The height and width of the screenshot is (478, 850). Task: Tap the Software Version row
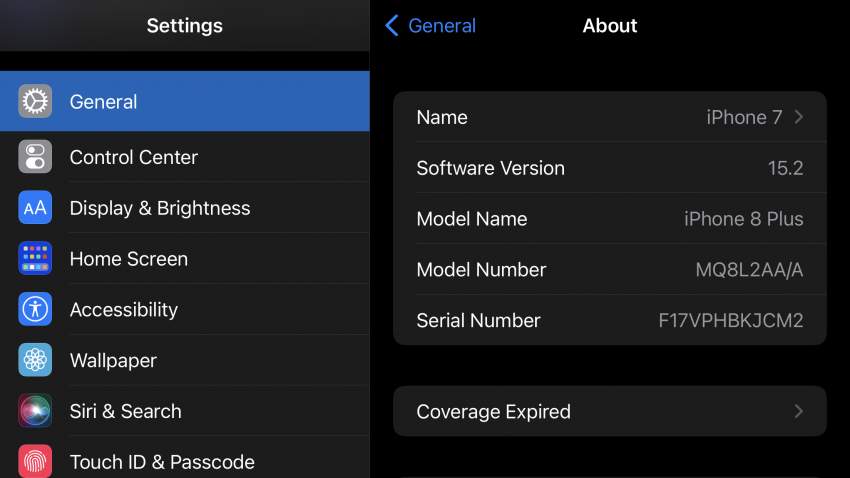point(609,168)
